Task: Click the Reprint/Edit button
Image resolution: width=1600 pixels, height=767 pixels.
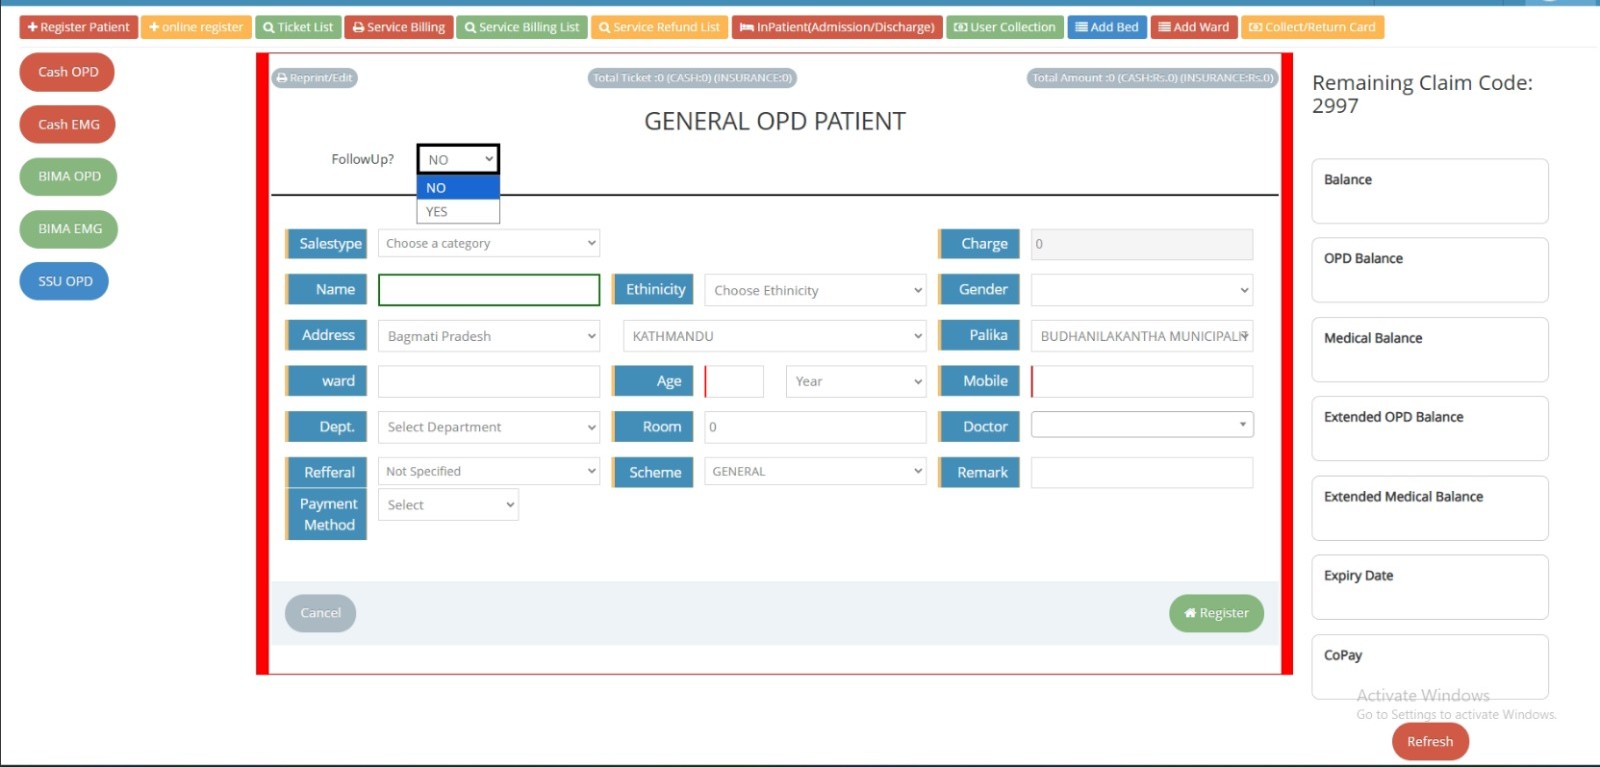Action: tap(314, 78)
